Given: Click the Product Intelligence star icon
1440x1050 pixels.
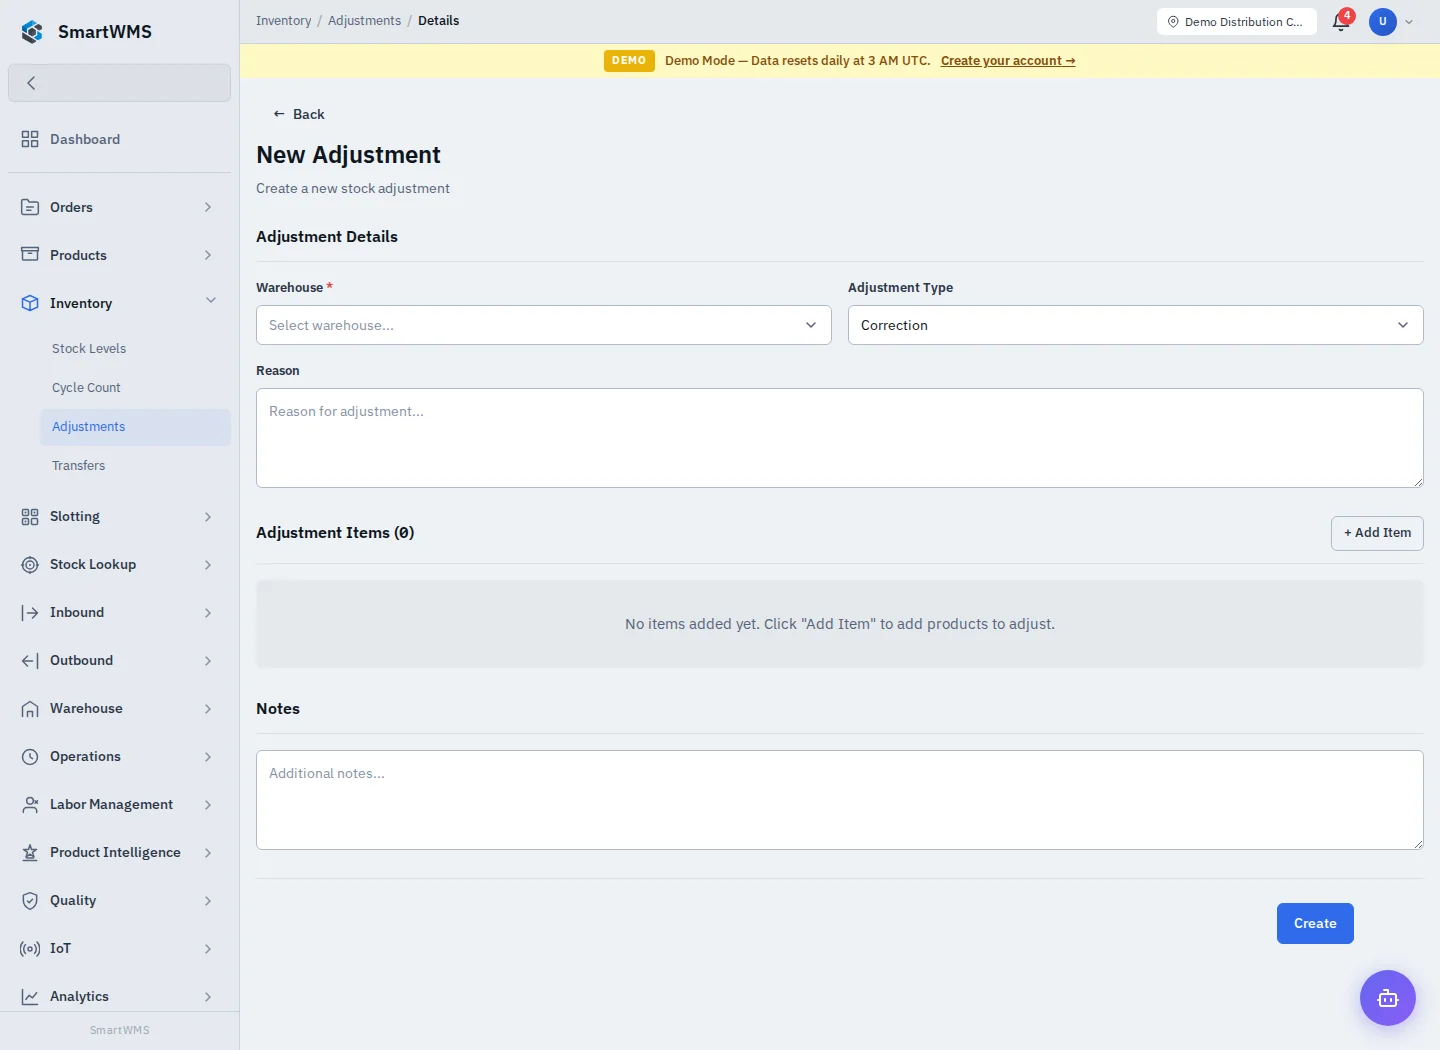Looking at the screenshot, I should coord(30,853).
